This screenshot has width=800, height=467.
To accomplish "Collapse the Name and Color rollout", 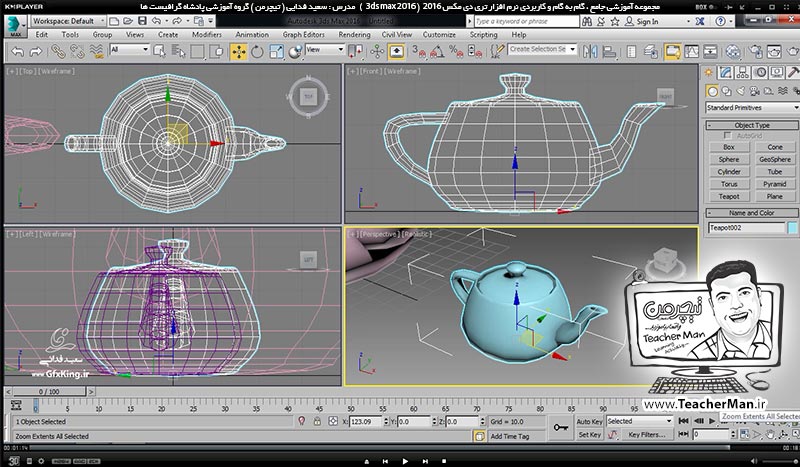I will (x=752, y=213).
